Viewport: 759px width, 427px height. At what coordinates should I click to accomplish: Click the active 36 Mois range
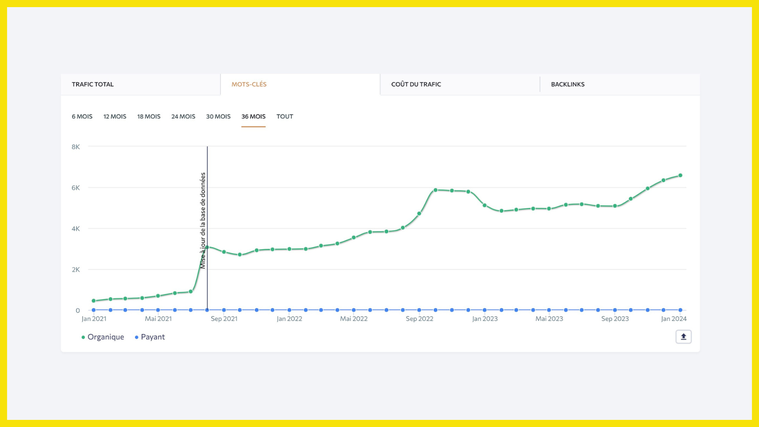pos(253,117)
